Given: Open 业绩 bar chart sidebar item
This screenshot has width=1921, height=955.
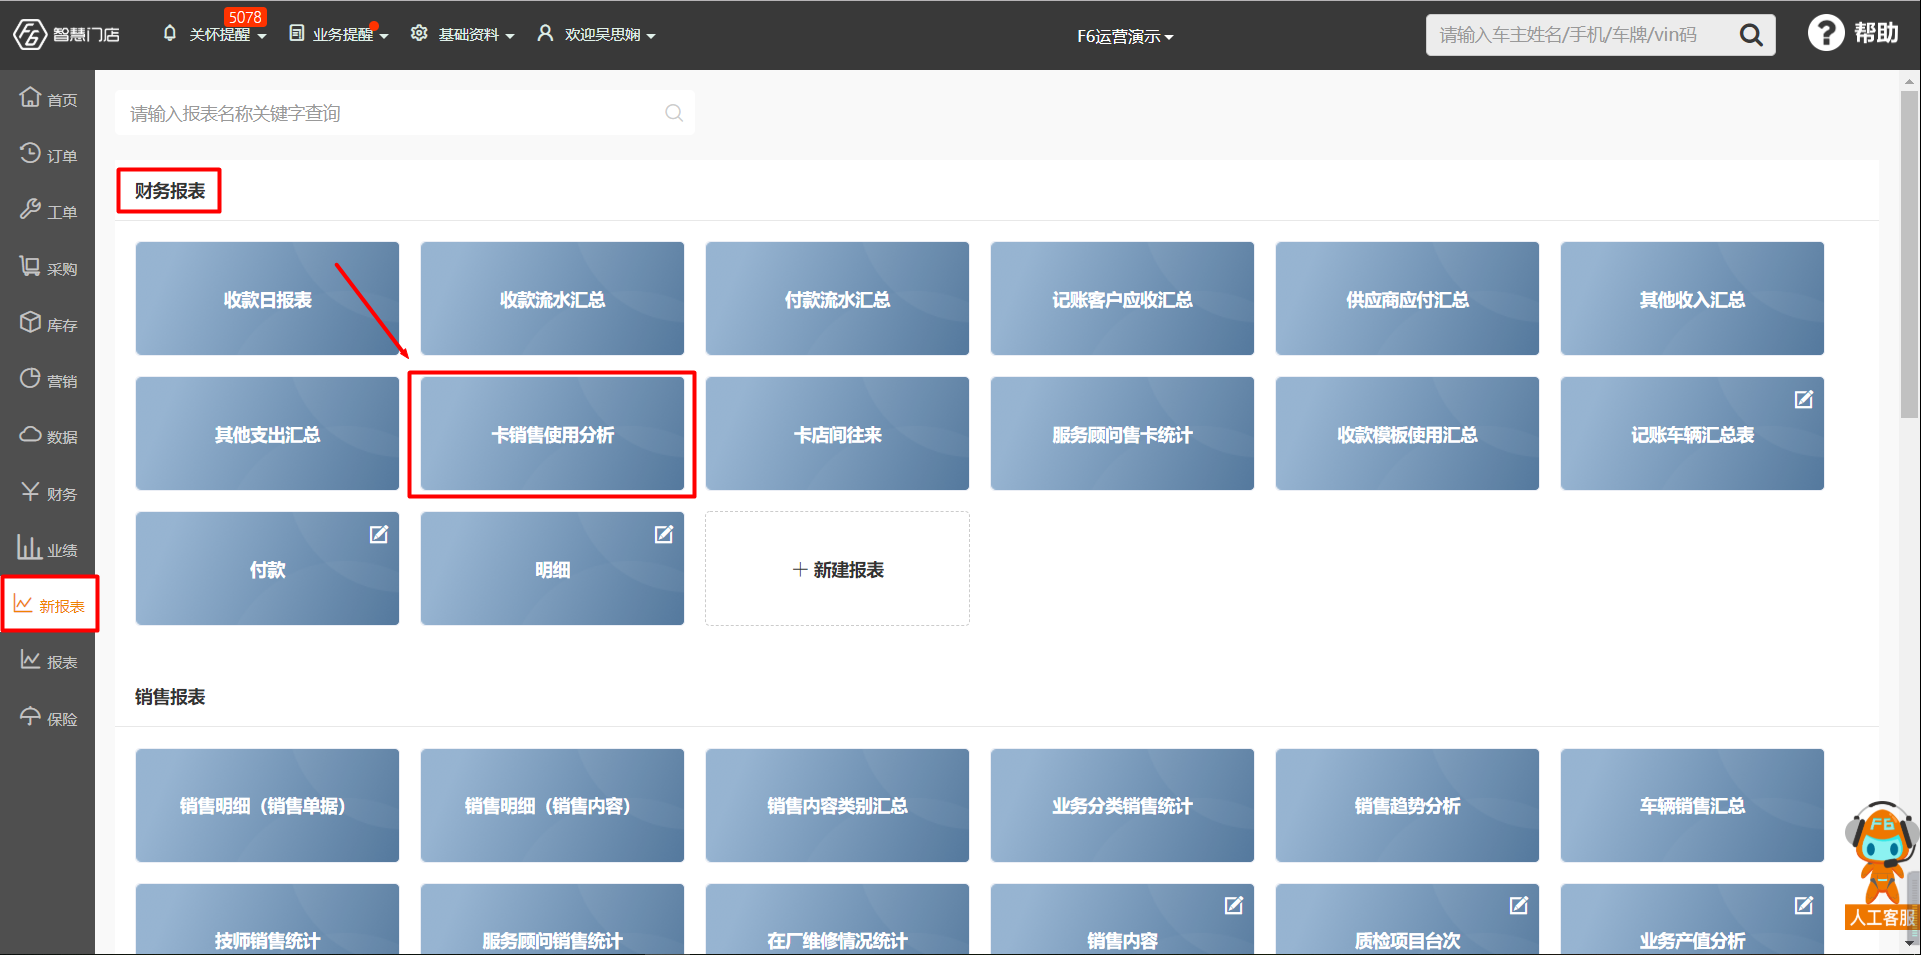Looking at the screenshot, I should tap(48, 549).
